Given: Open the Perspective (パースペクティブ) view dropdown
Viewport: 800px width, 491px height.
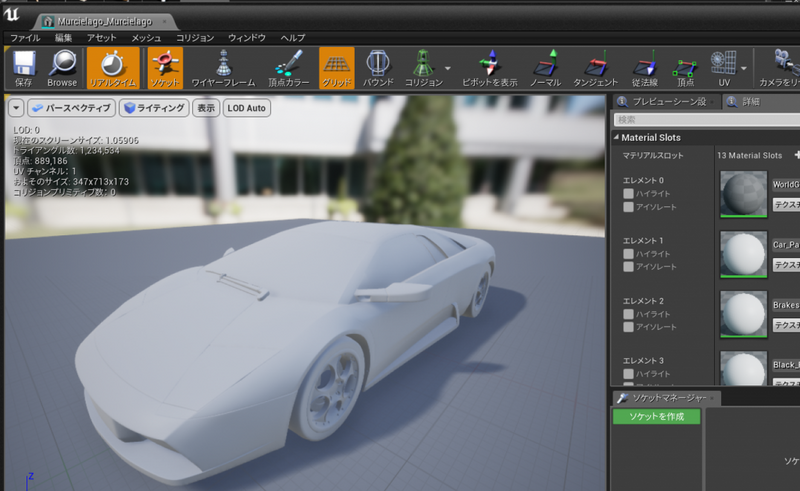Looking at the screenshot, I should point(71,108).
